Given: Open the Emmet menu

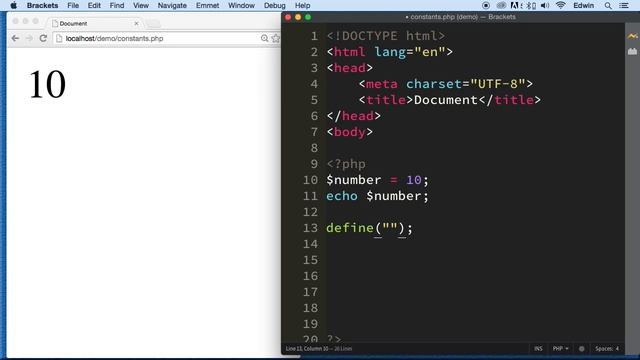Looking at the screenshot, I should pos(207,6).
